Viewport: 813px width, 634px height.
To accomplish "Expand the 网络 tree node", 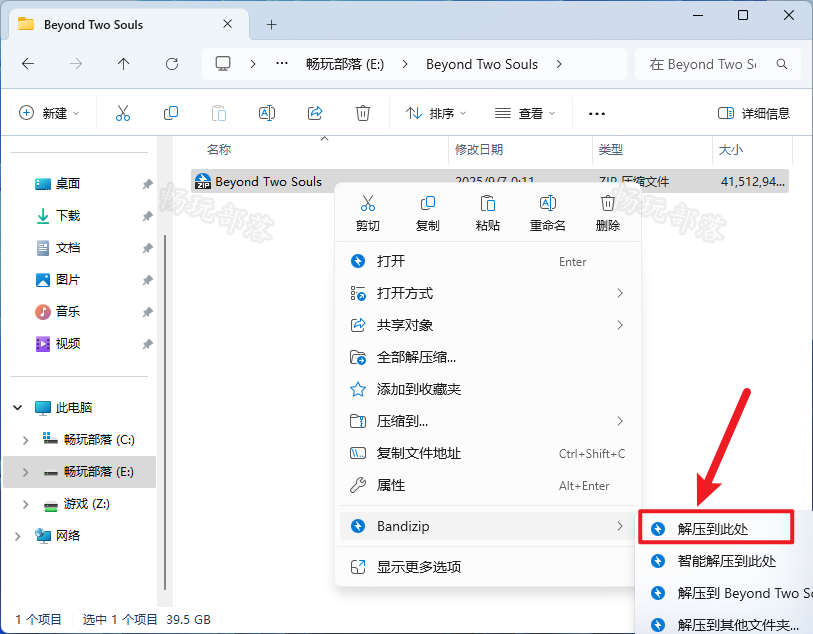I will tap(18, 536).
